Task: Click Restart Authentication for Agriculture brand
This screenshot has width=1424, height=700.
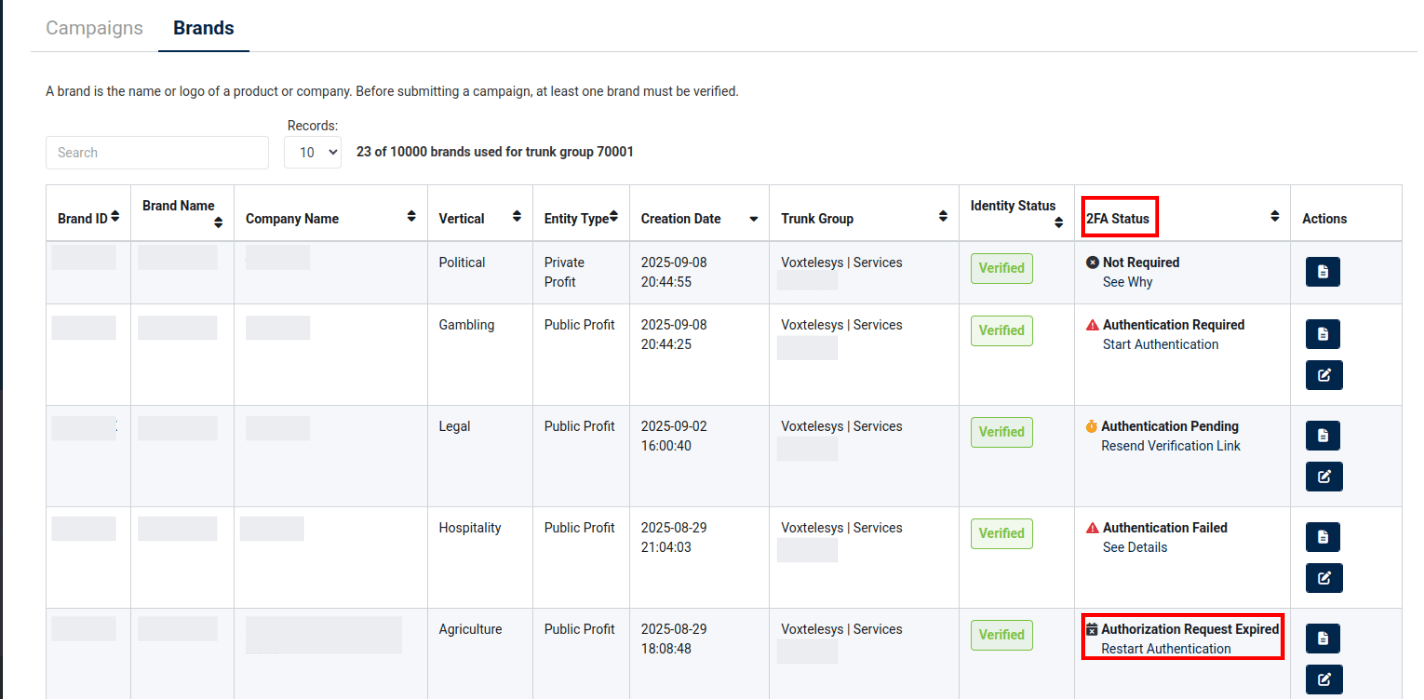Action: pyautogui.click(x=1166, y=649)
